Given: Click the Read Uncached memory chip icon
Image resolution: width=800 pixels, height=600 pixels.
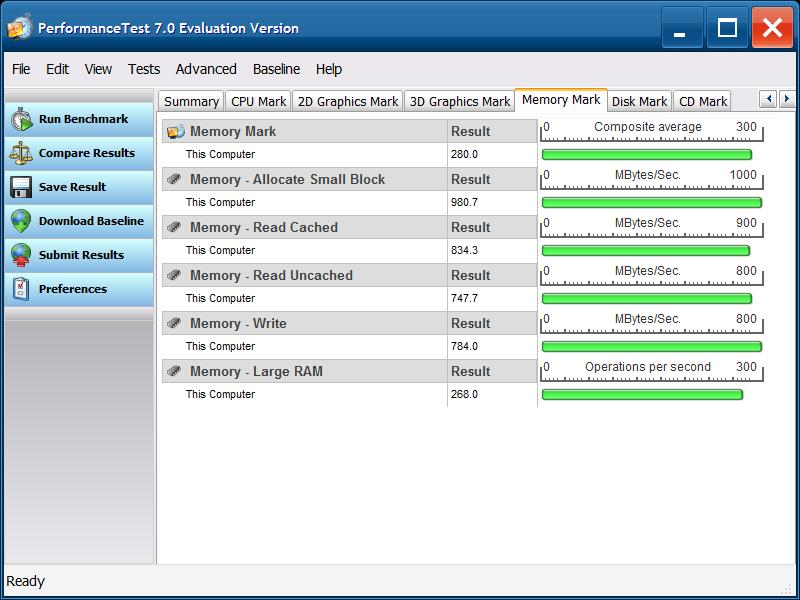Looking at the screenshot, I should tap(174, 275).
